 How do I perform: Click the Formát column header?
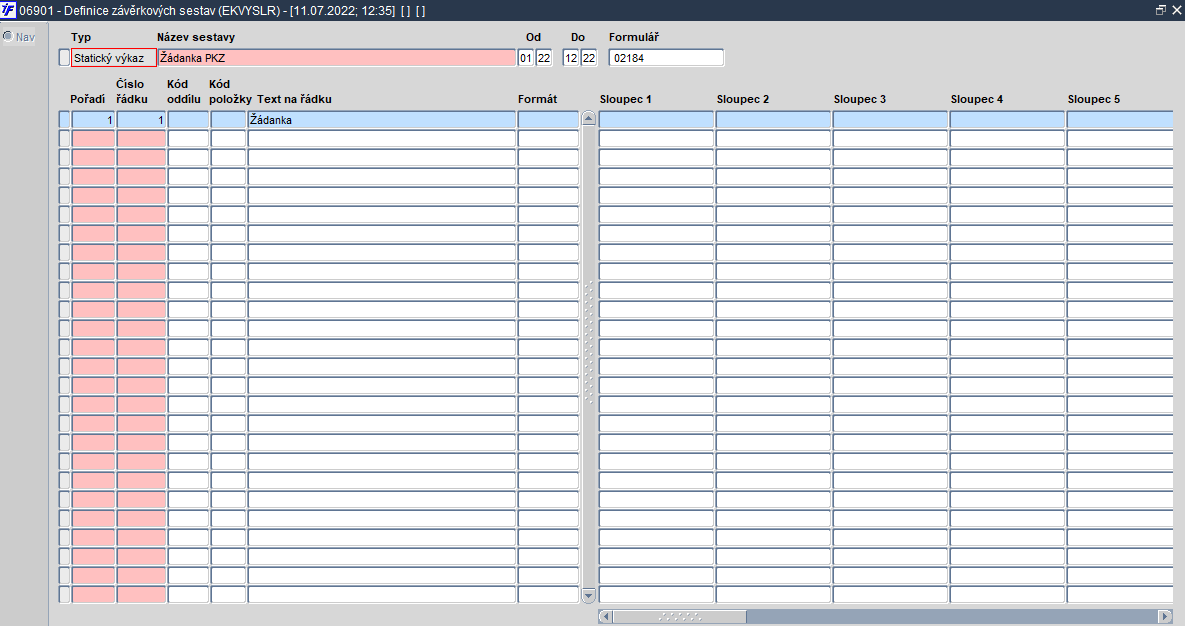point(537,99)
